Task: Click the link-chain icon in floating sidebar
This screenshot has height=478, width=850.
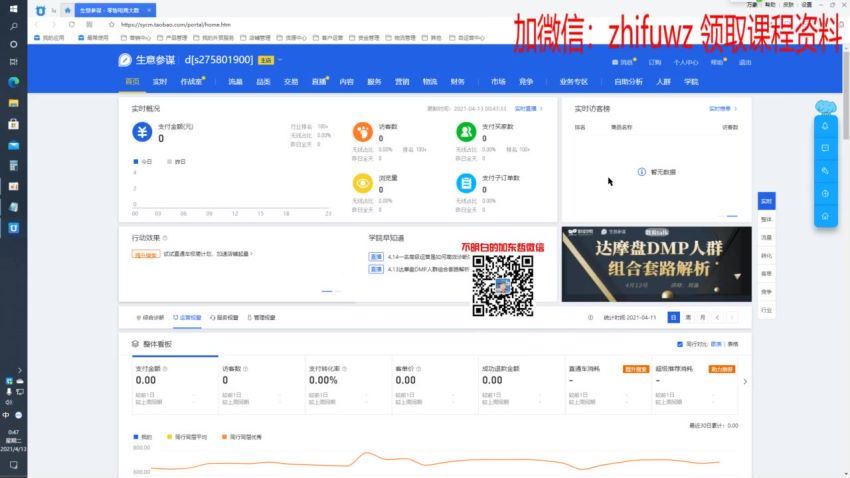Action: (825, 171)
